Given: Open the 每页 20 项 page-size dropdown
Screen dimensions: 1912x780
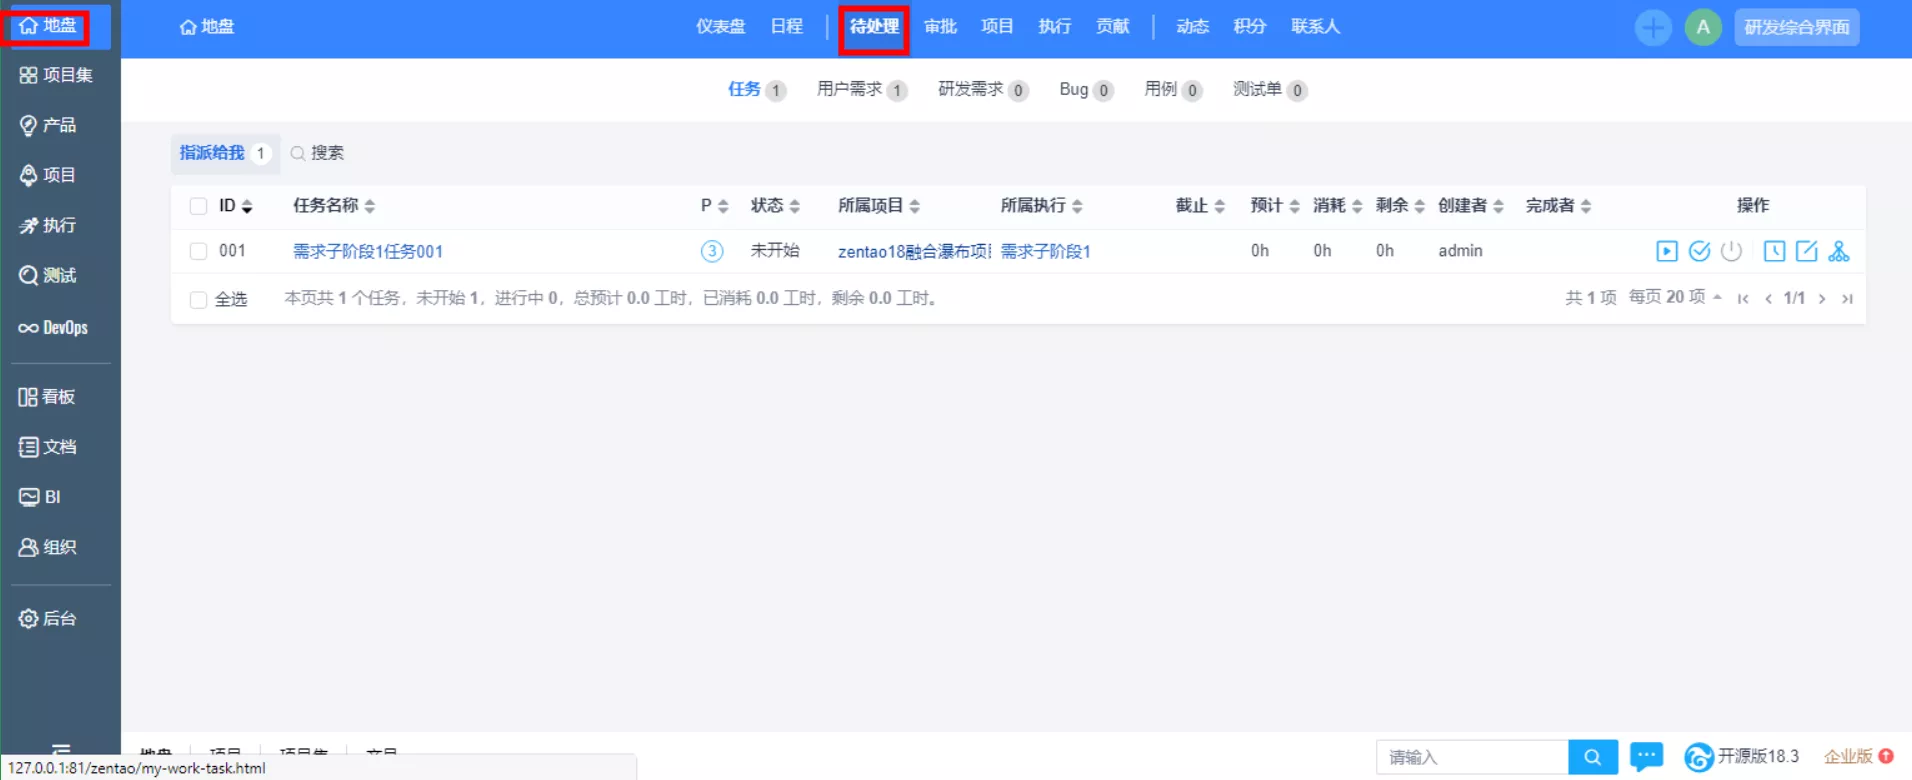Looking at the screenshot, I should [1676, 298].
